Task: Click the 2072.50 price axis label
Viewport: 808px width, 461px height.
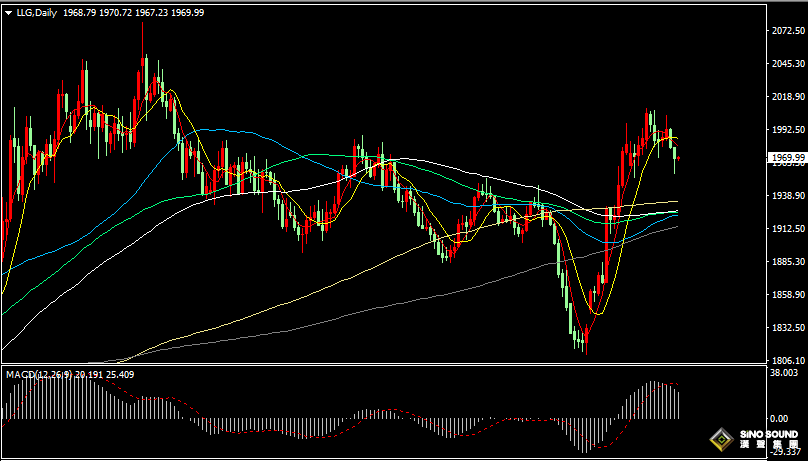Action: pos(788,31)
